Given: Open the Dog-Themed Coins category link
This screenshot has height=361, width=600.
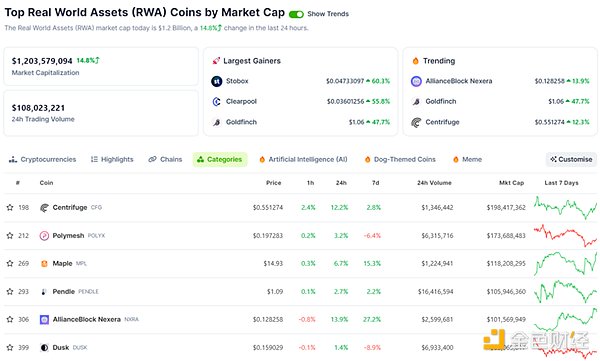Looking at the screenshot, I should [400, 159].
